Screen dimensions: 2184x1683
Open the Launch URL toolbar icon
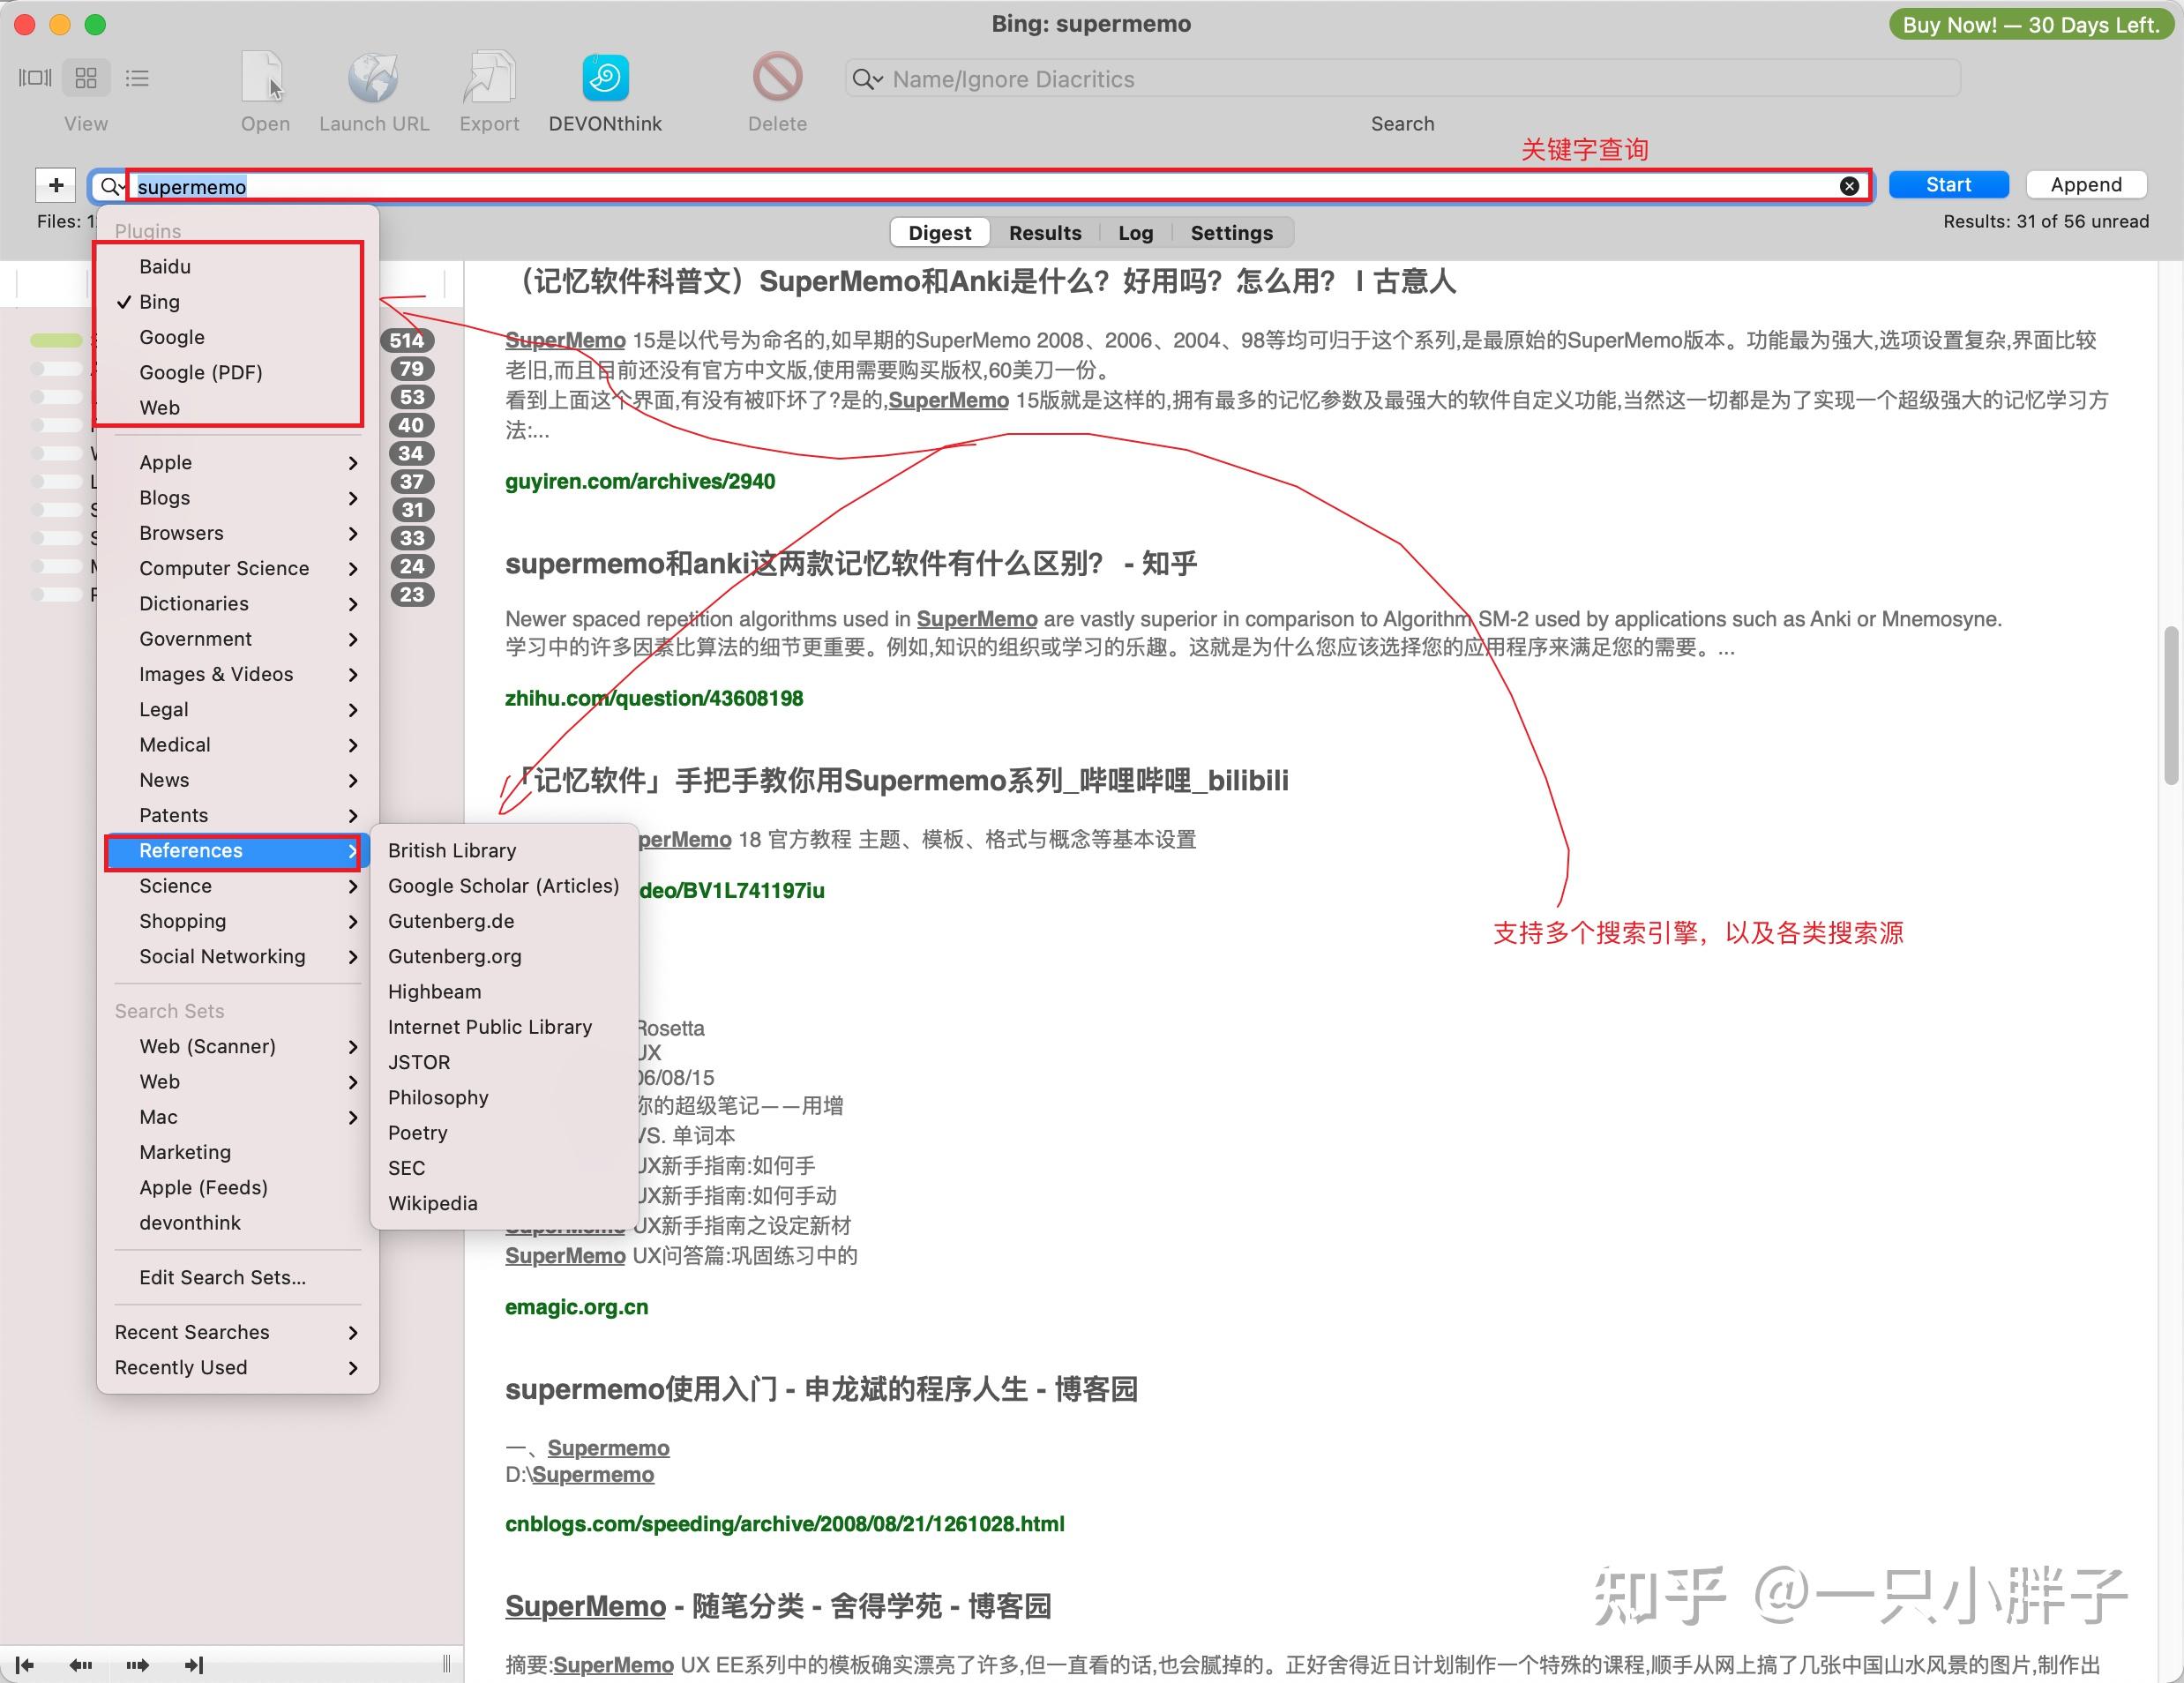tap(374, 90)
